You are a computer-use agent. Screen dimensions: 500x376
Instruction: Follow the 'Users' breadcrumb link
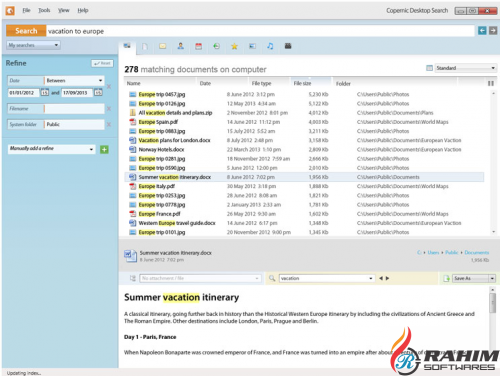coord(433,252)
